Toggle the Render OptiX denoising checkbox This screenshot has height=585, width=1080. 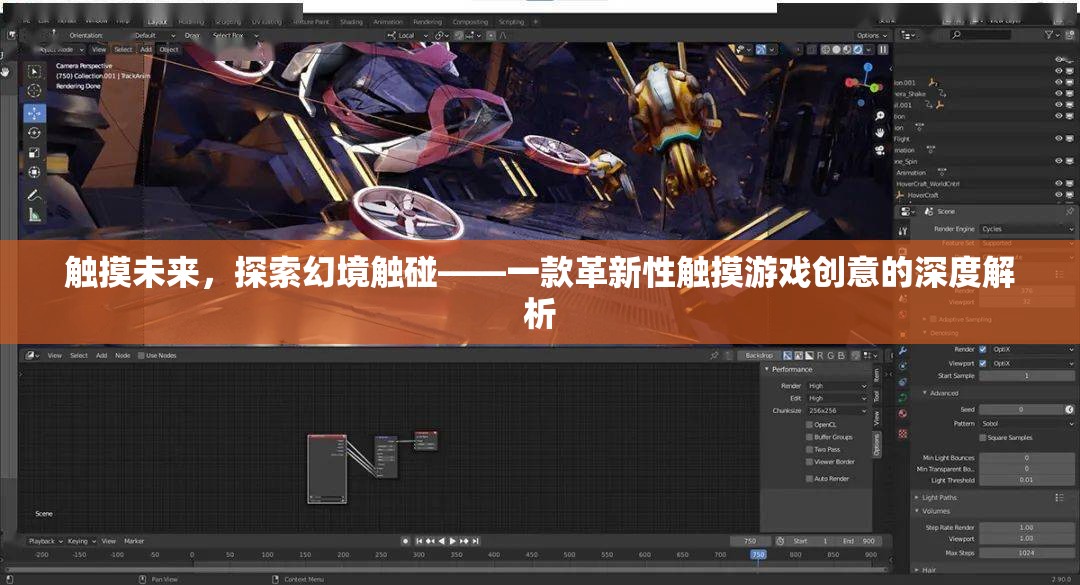click(x=983, y=349)
